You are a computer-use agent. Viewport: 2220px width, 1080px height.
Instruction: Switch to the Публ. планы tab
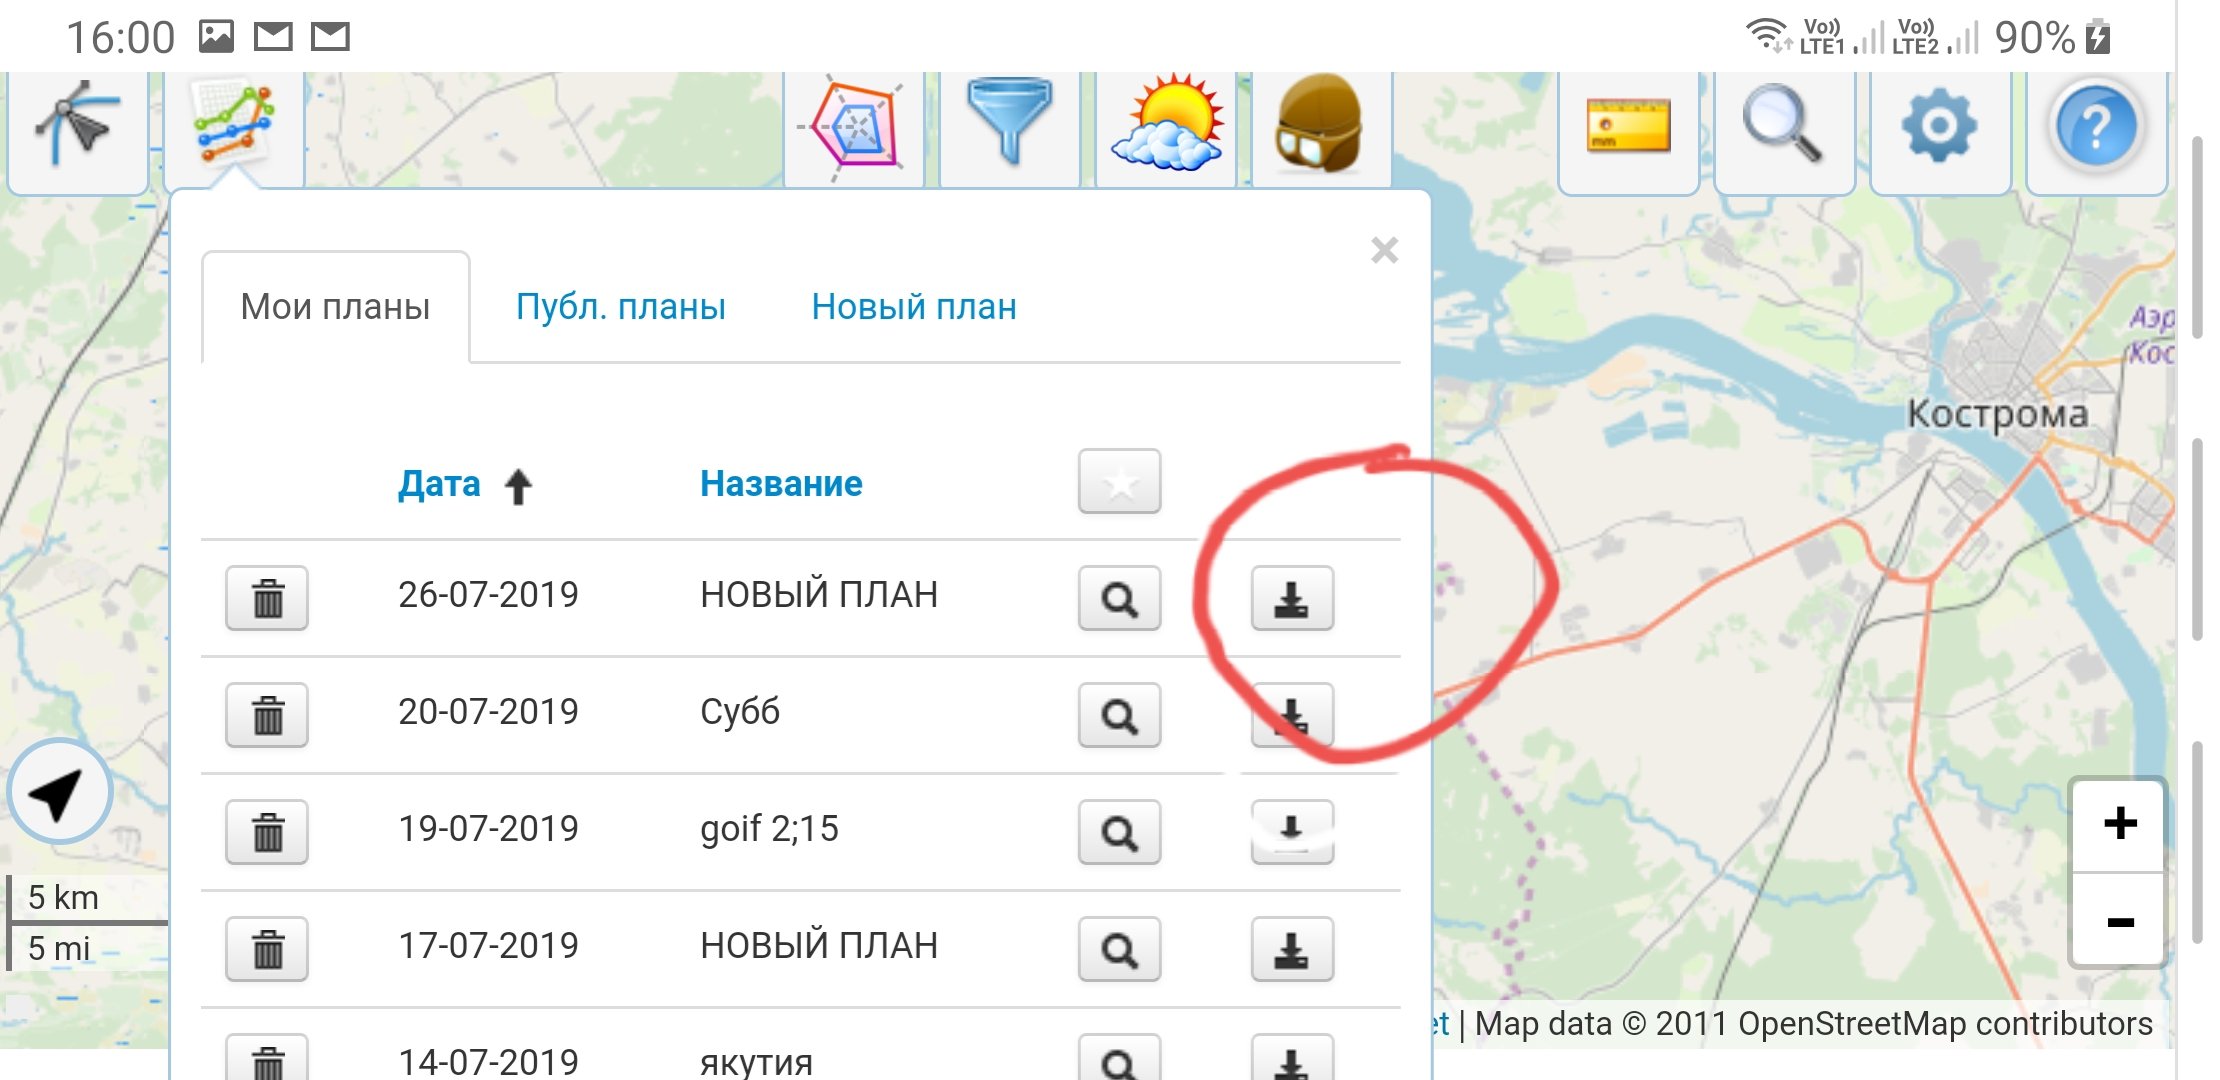tap(621, 307)
